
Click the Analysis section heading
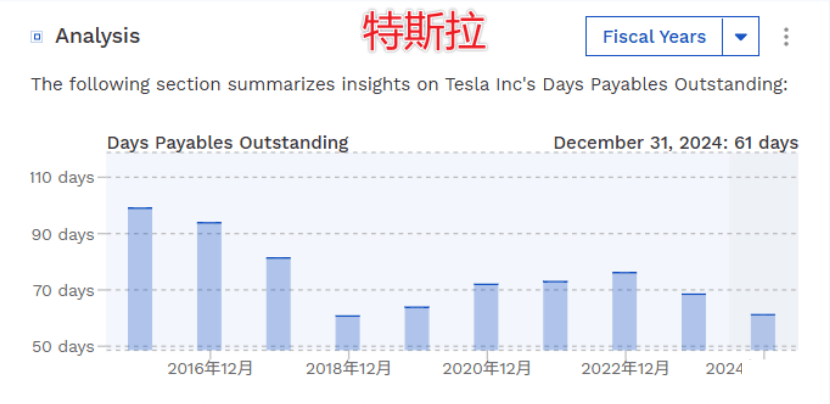coord(97,37)
